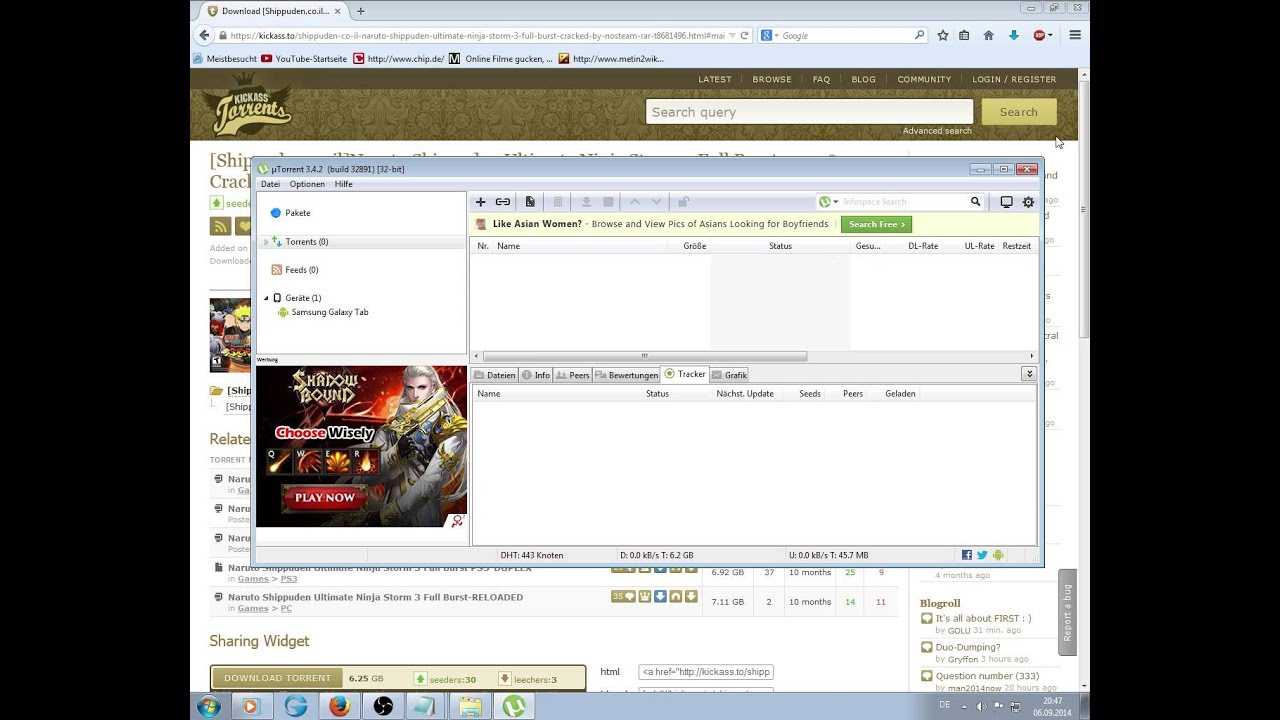Click the Remote monitor icon in µTorrent toolbar
The image size is (1280, 720).
tap(1006, 202)
